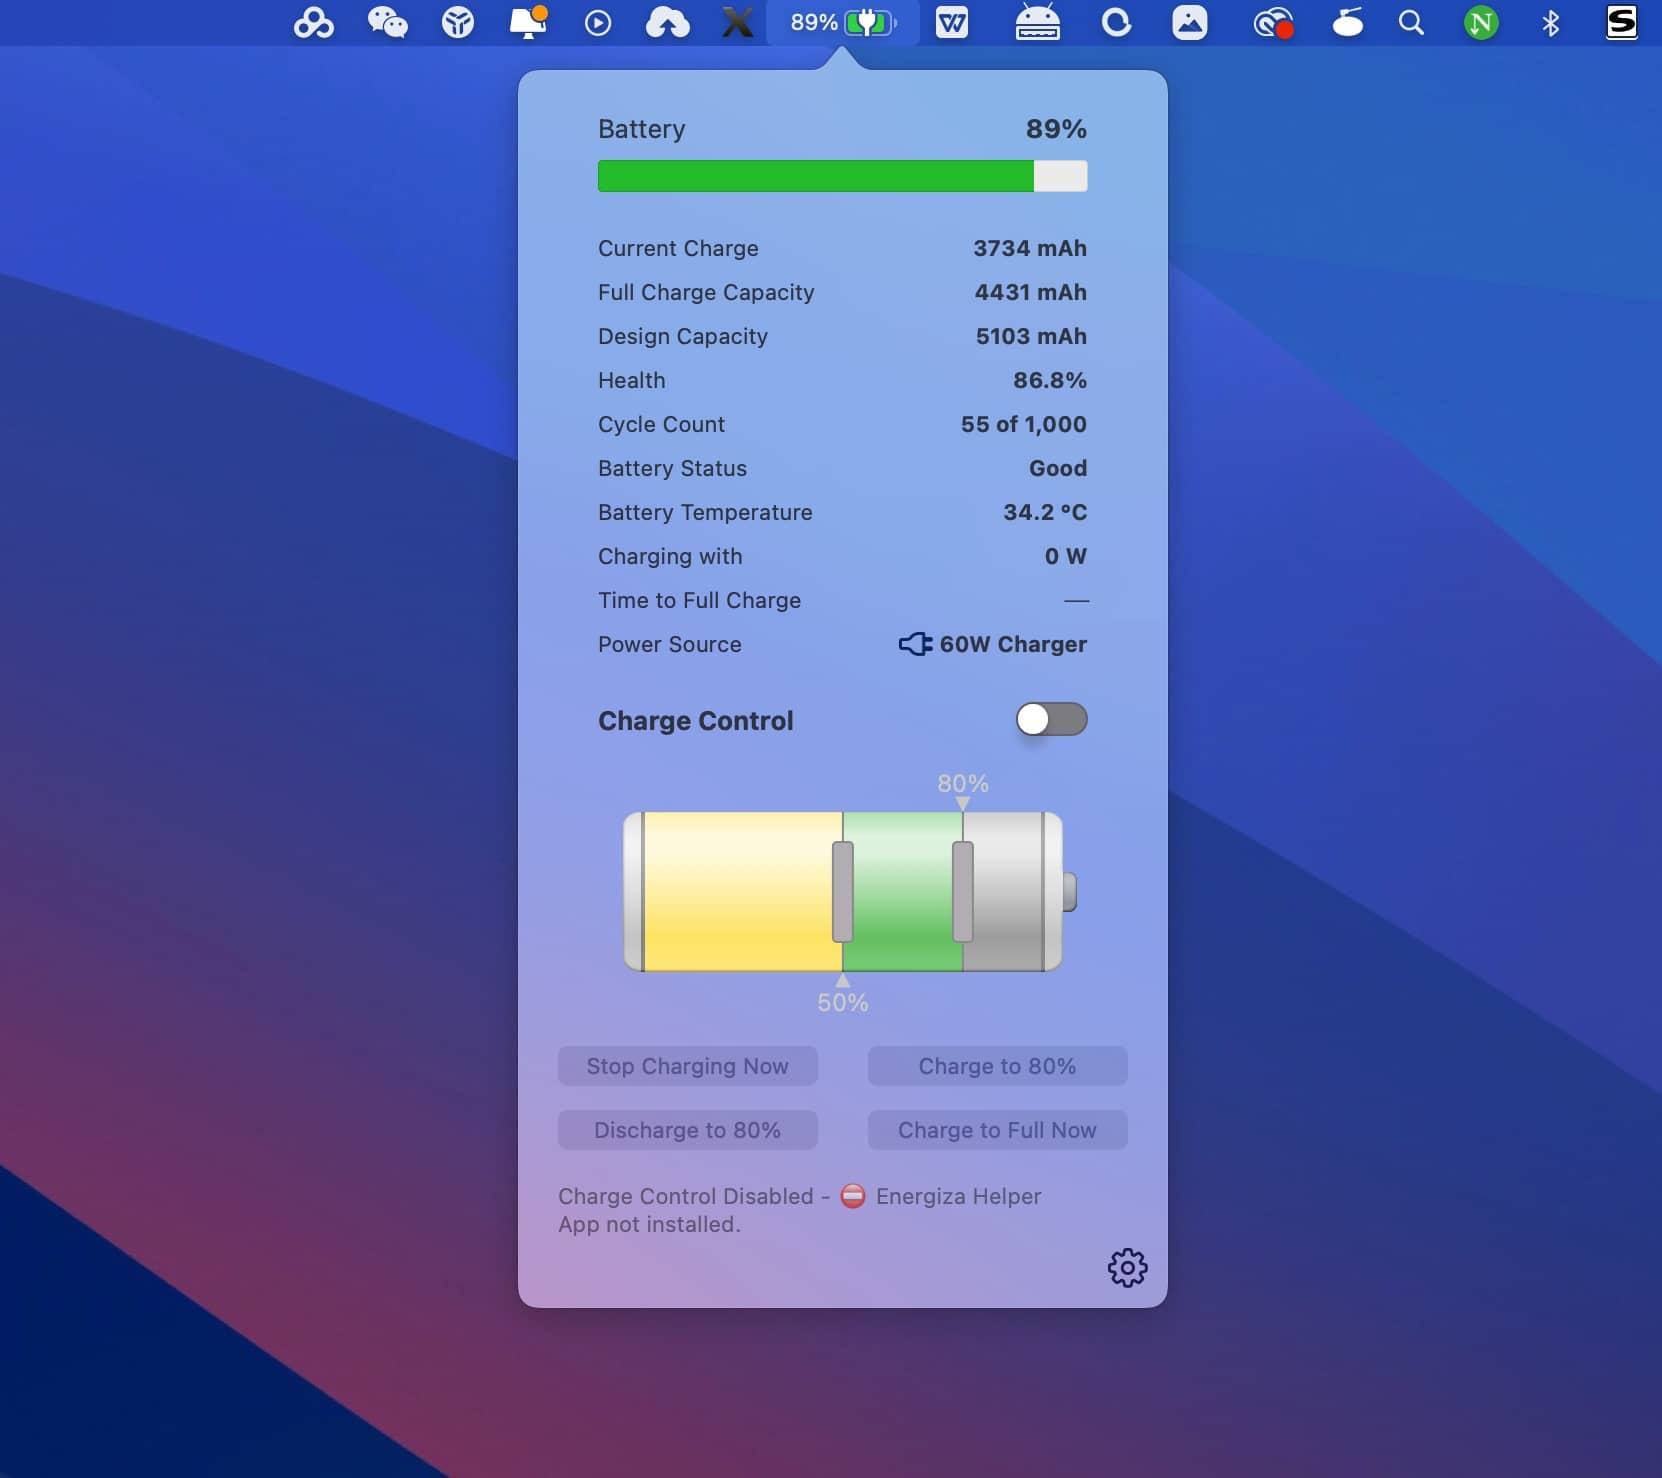Click the 50% marker label below battery

[843, 1003]
